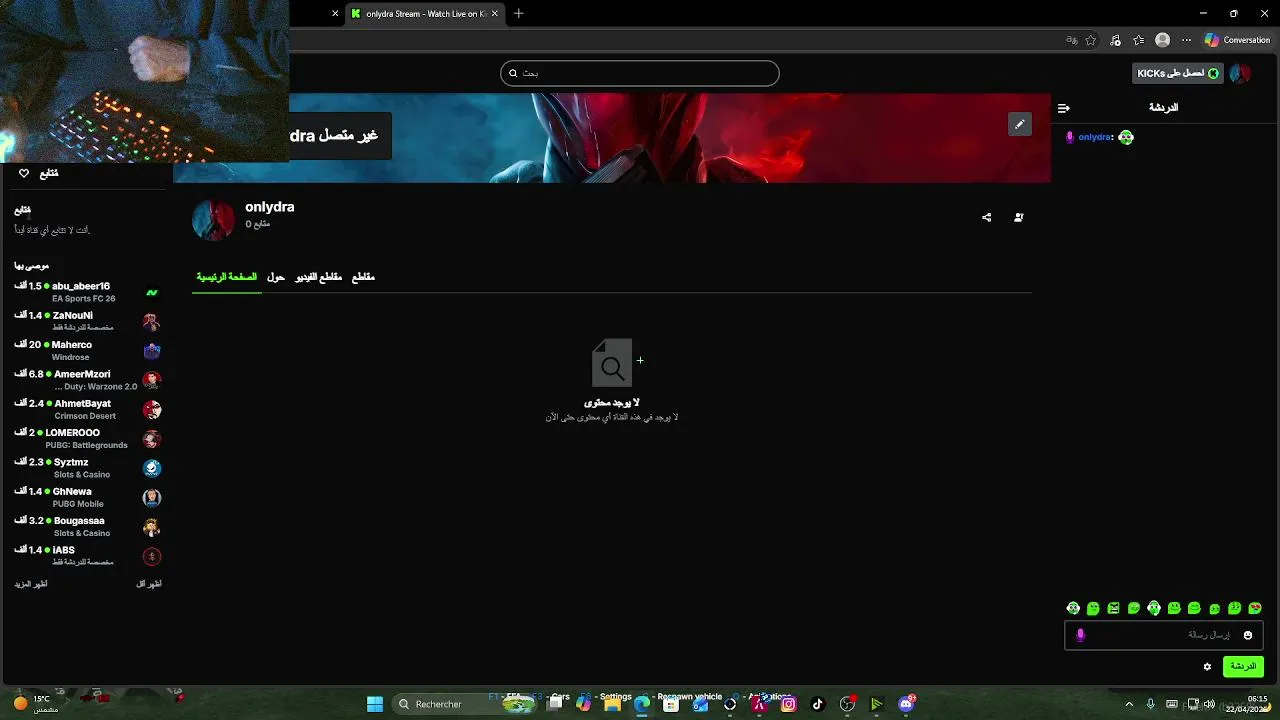Open the user avatar menu beside the KICKs button

(1240, 73)
